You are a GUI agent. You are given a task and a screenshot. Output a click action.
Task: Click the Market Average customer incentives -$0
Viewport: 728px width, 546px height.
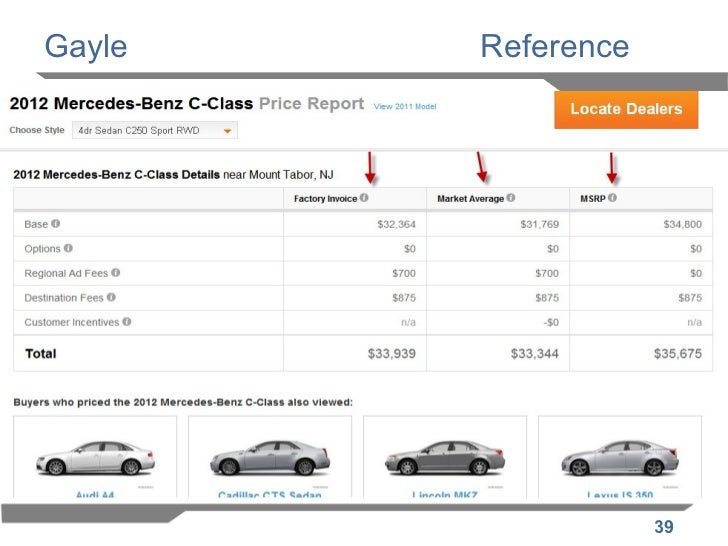coord(551,322)
